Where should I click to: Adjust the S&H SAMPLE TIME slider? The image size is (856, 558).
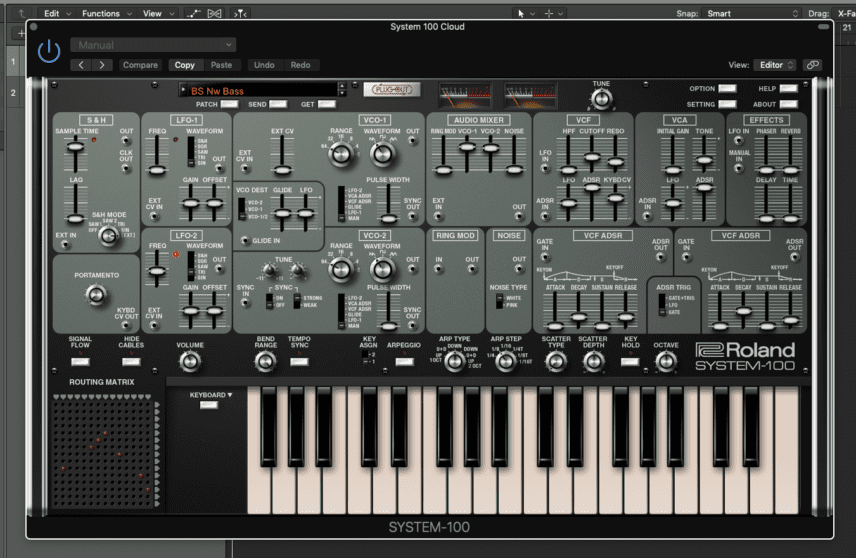click(x=75, y=146)
